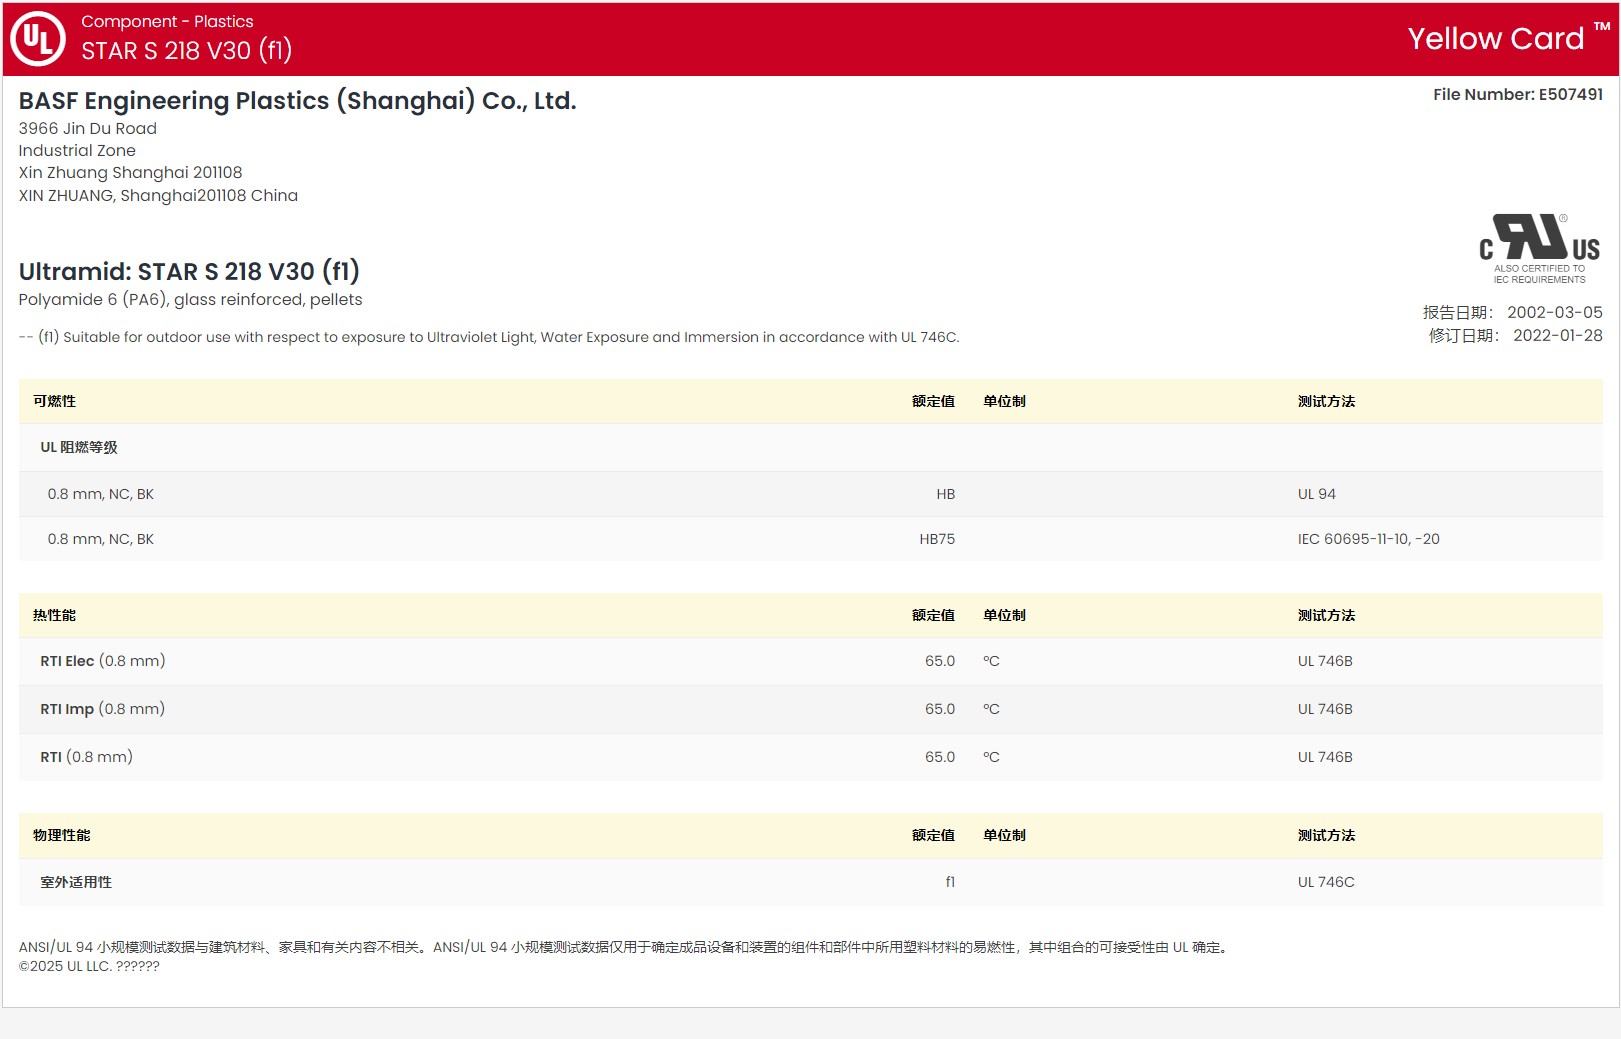Click the ANSI/UL 94 disclaimer paragraph
The image size is (1621, 1039).
point(625,947)
